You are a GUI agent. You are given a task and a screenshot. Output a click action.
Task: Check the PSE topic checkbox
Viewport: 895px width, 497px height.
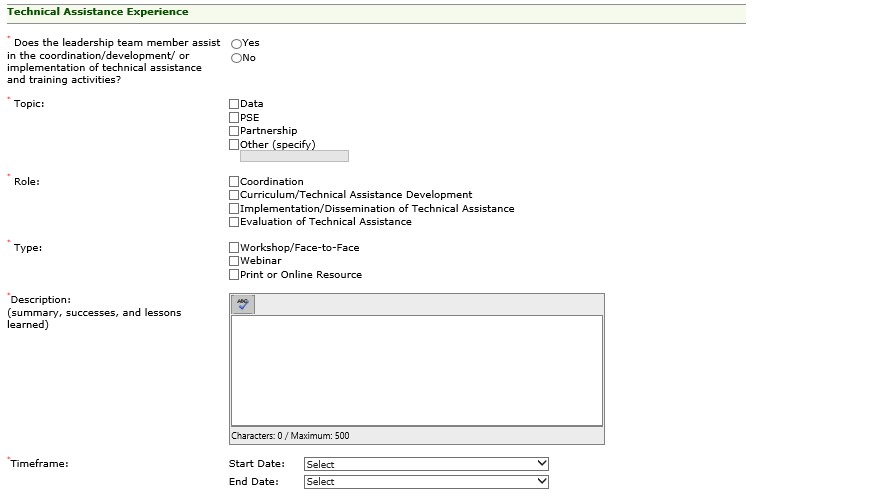[234, 118]
